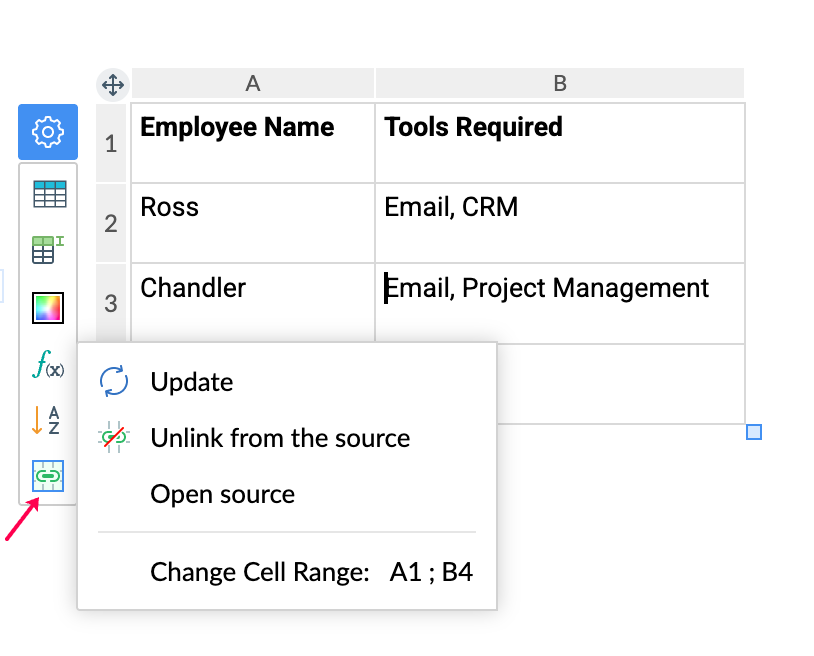Image resolution: width=814 pixels, height=656 pixels.
Task: Click the f(x) formula icon
Action: click(48, 365)
